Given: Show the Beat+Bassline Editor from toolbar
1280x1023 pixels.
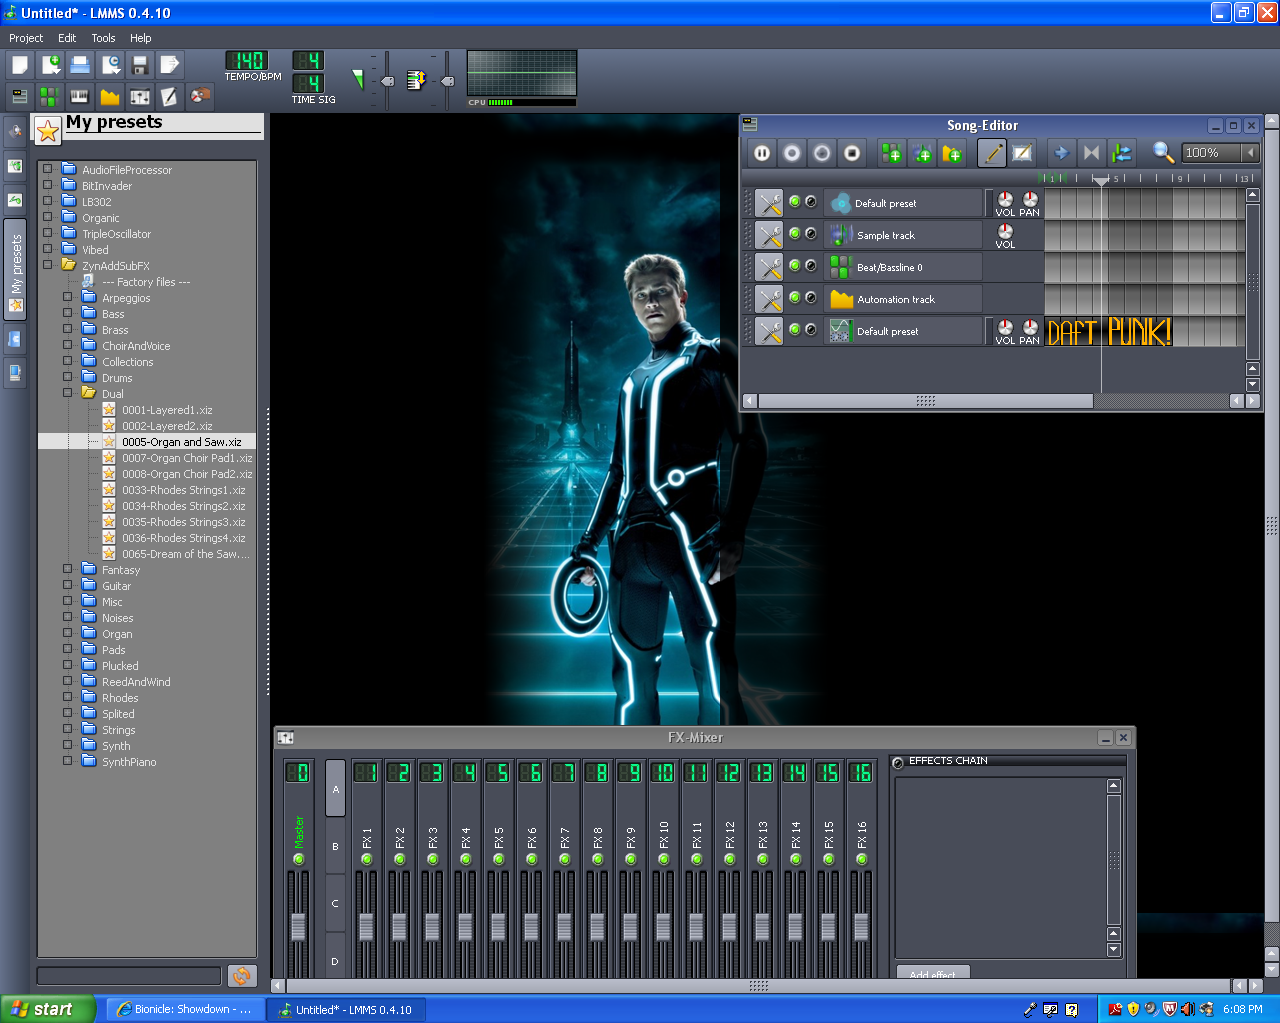Looking at the screenshot, I should click(49, 96).
